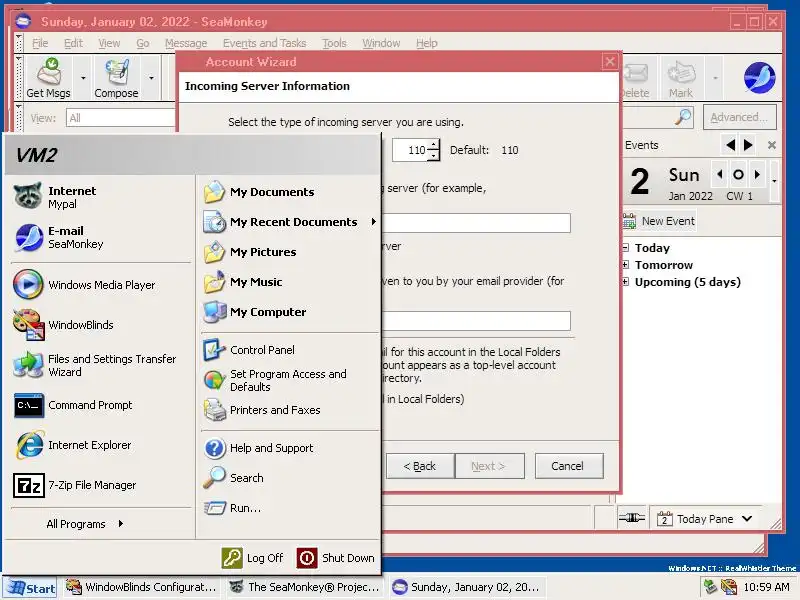Click the mini-day dropdown arrow beside CW 1
The image size is (800, 600).
pos(774,181)
